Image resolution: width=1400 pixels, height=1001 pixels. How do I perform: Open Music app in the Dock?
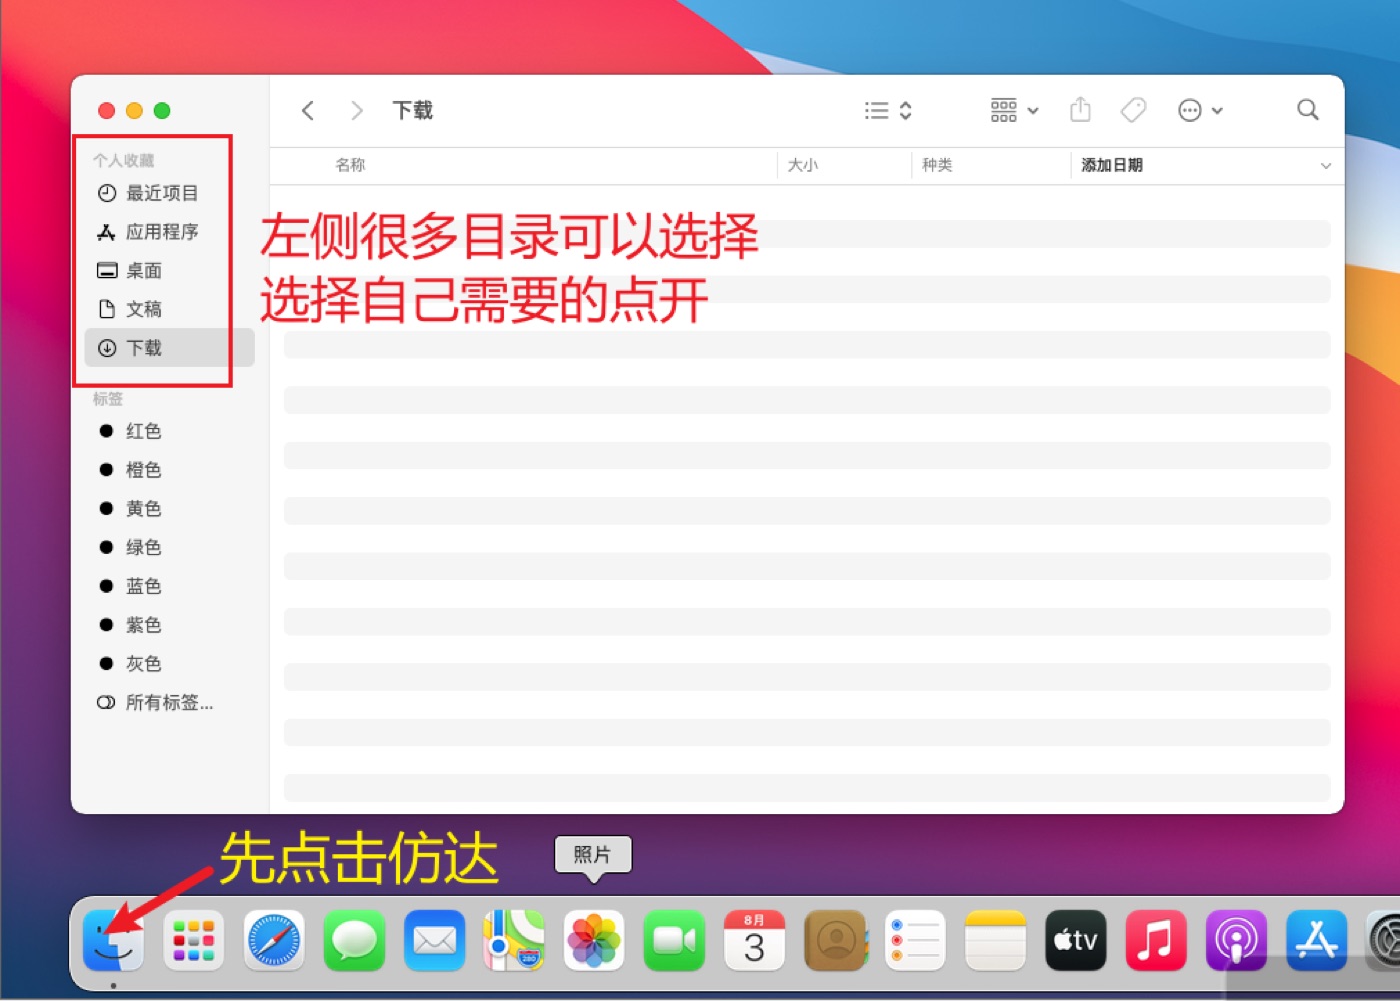coord(1155,940)
